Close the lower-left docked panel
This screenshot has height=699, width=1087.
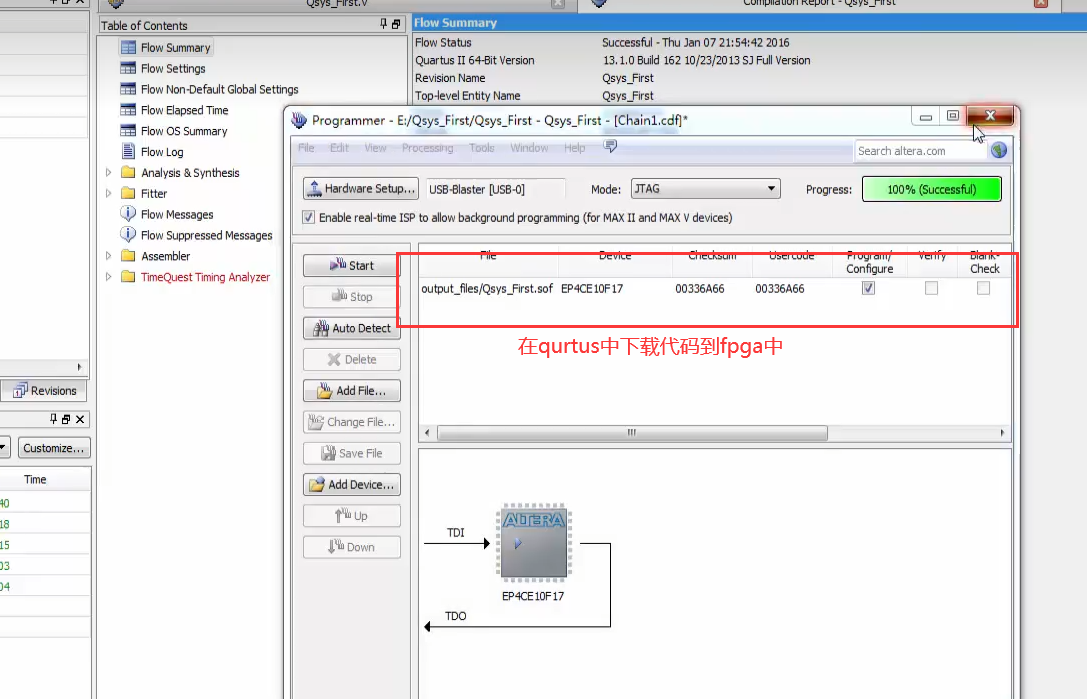[80, 419]
